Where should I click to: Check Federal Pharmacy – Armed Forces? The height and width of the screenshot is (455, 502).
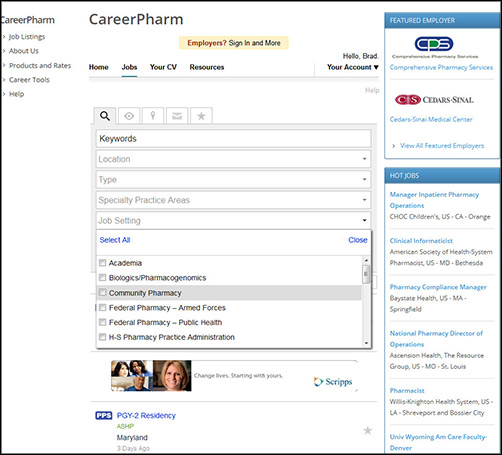[x=103, y=307]
